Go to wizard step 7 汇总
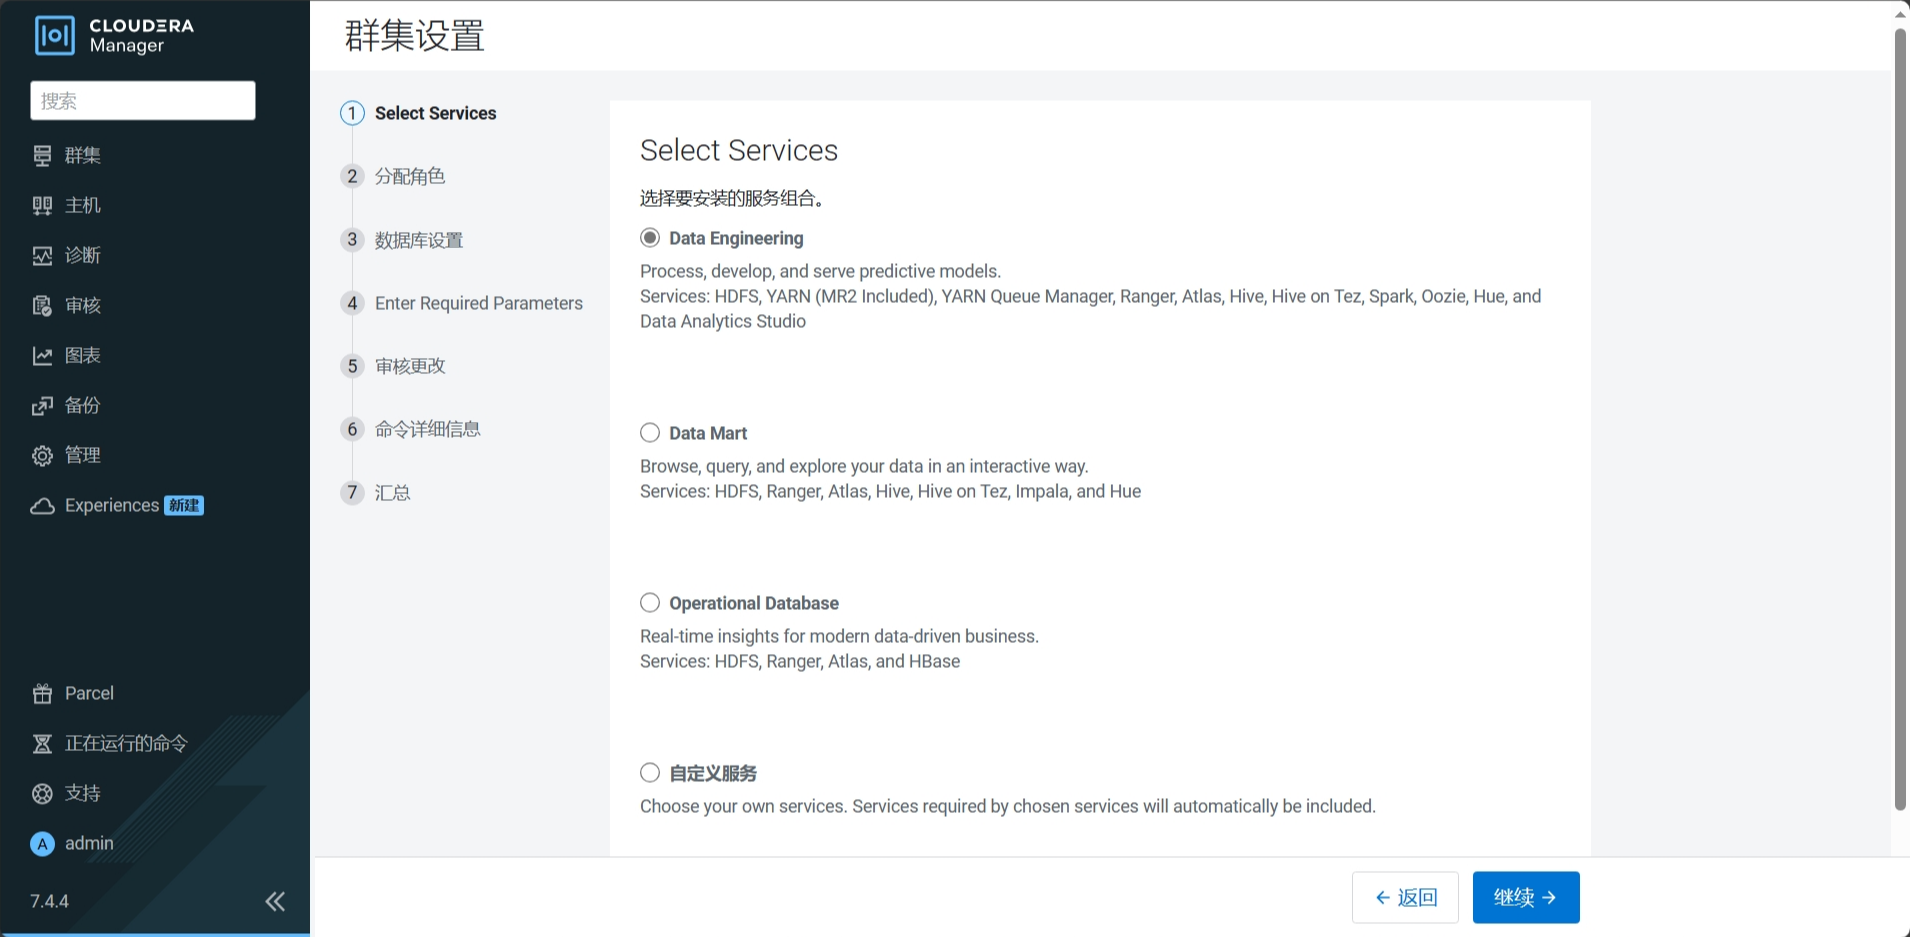This screenshot has height=937, width=1910. [x=375, y=492]
